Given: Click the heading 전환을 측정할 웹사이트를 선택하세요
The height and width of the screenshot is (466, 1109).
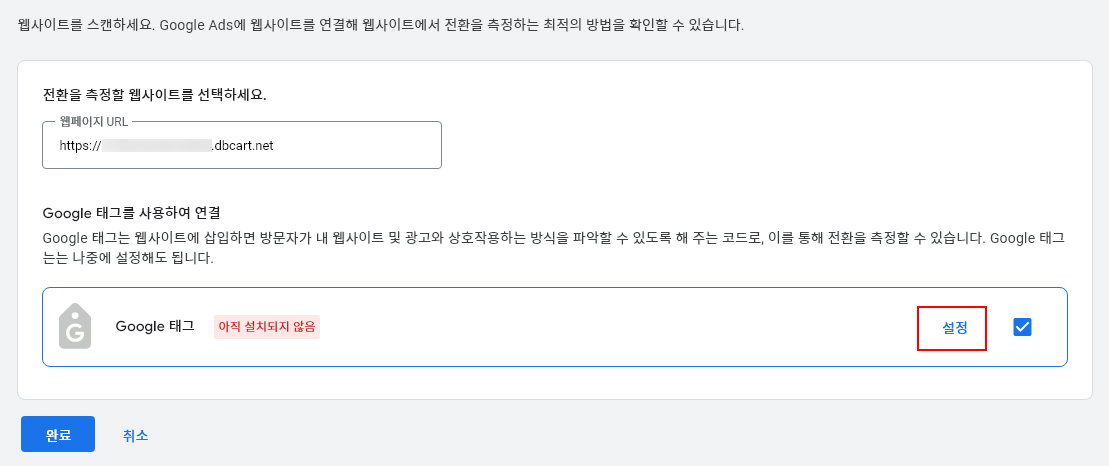Looking at the screenshot, I should [161, 96].
